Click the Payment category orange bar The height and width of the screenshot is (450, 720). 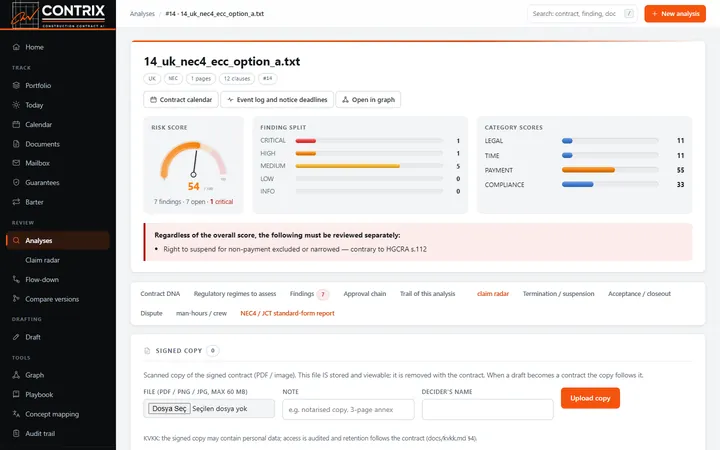click(x=588, y=170)
